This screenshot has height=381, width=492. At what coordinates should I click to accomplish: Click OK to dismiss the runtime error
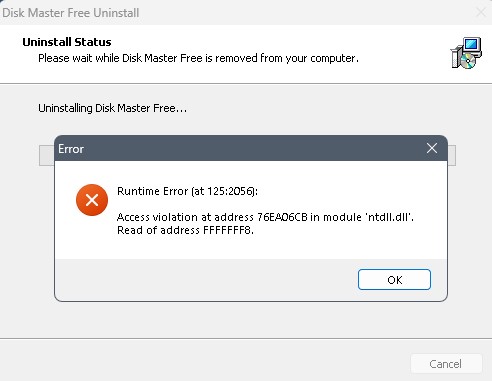pyautogui.click(x=394, y=279)
